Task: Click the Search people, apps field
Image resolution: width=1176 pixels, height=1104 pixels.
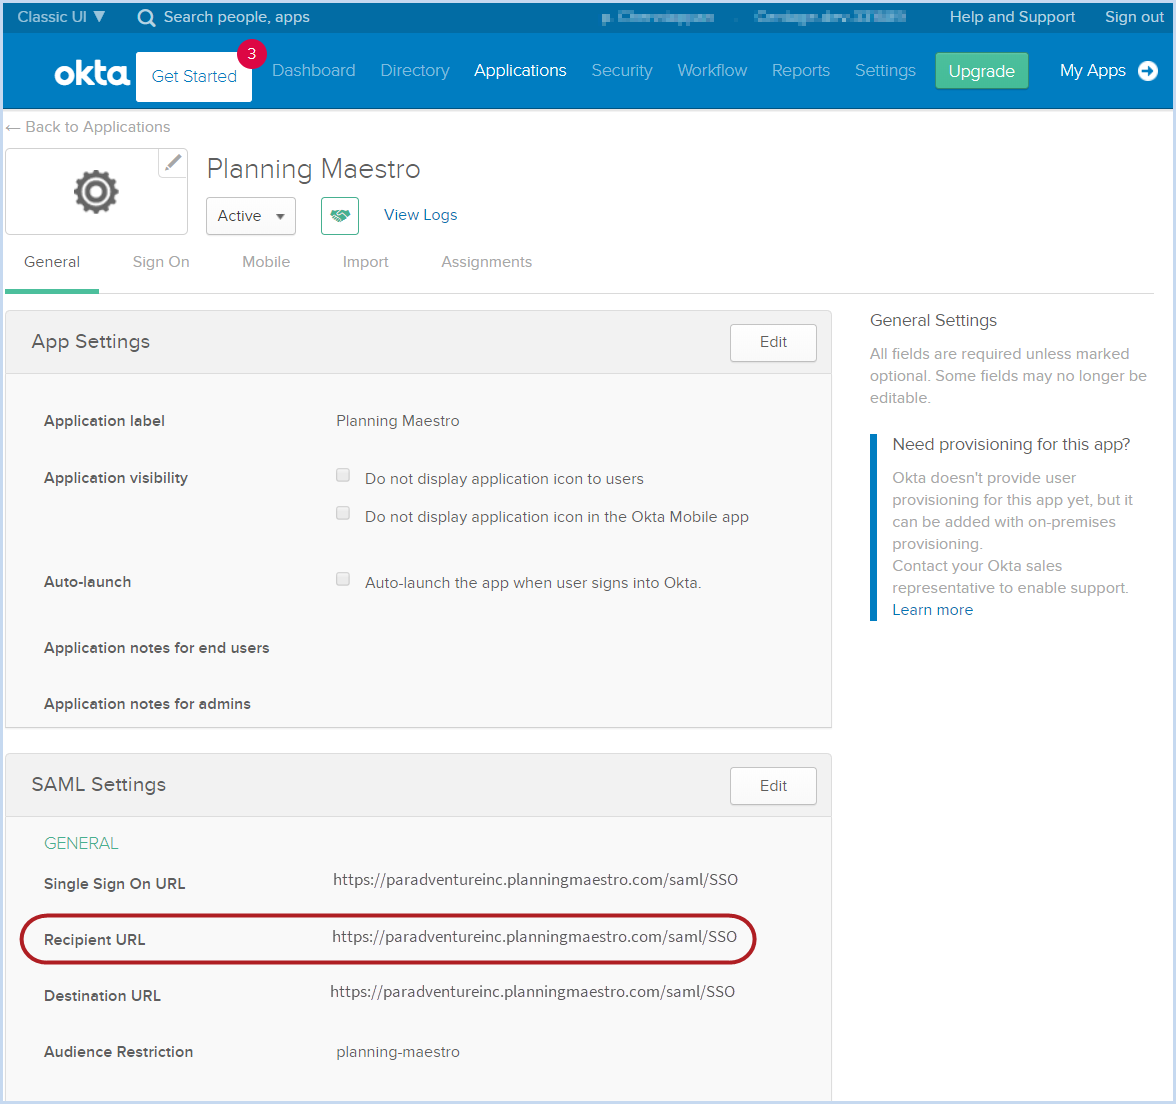Action: click(236, 16)
